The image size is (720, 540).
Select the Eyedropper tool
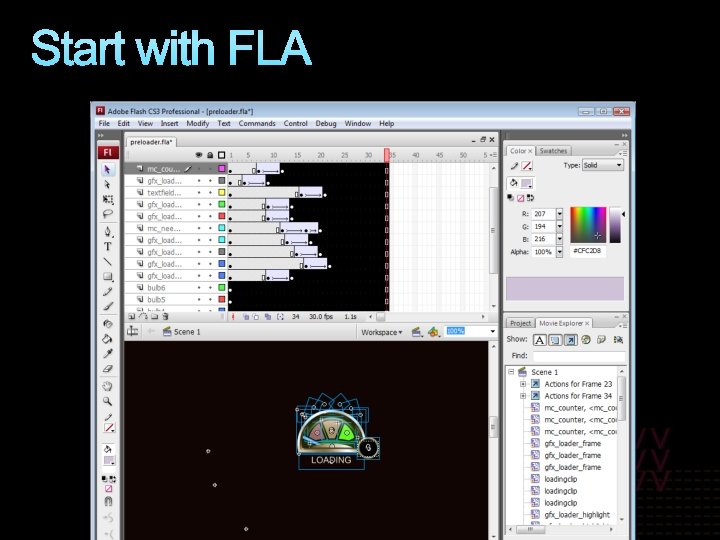pos(107,354)
